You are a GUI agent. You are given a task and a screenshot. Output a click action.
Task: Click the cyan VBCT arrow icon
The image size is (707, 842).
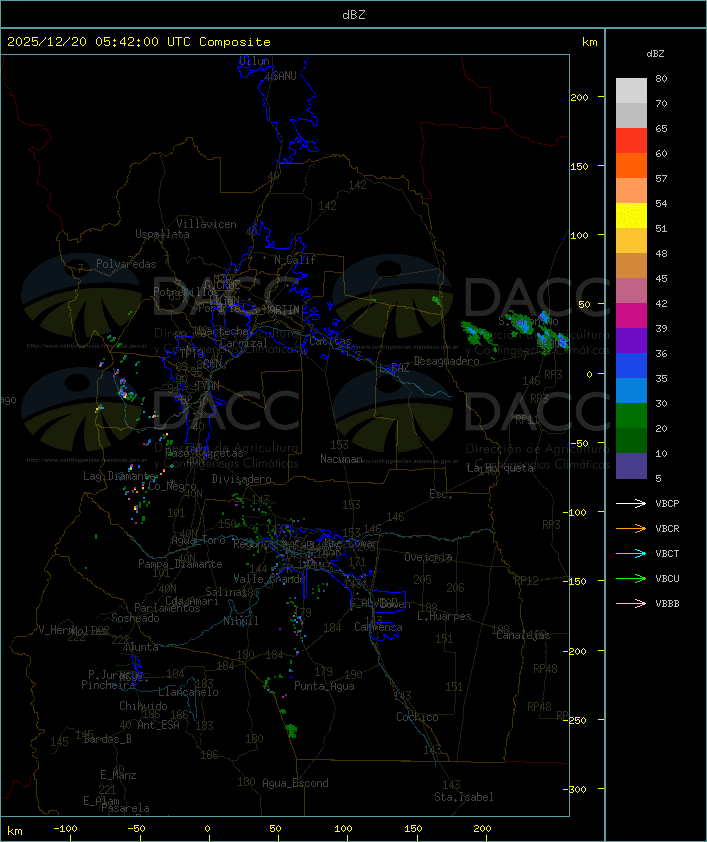click(x=631, y=553)
